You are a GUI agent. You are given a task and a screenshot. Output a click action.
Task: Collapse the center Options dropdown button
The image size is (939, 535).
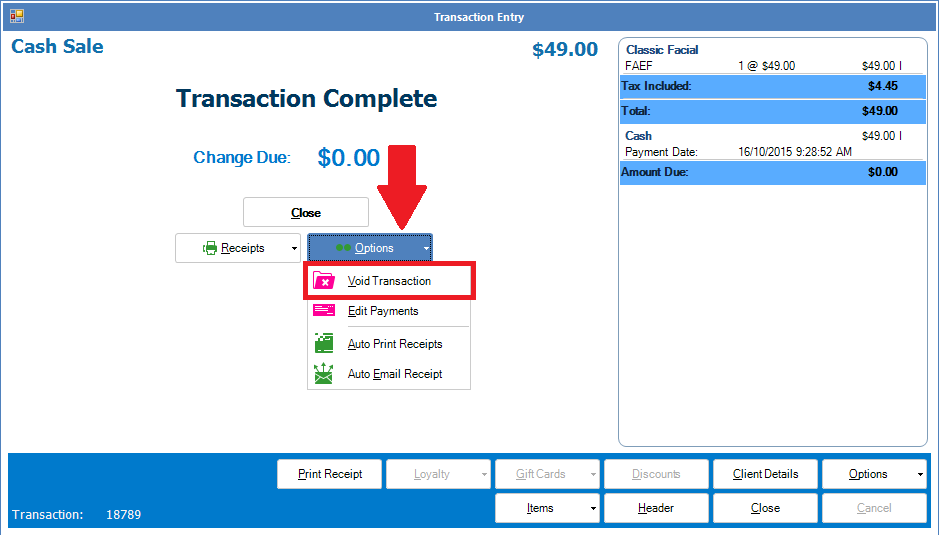370,248
